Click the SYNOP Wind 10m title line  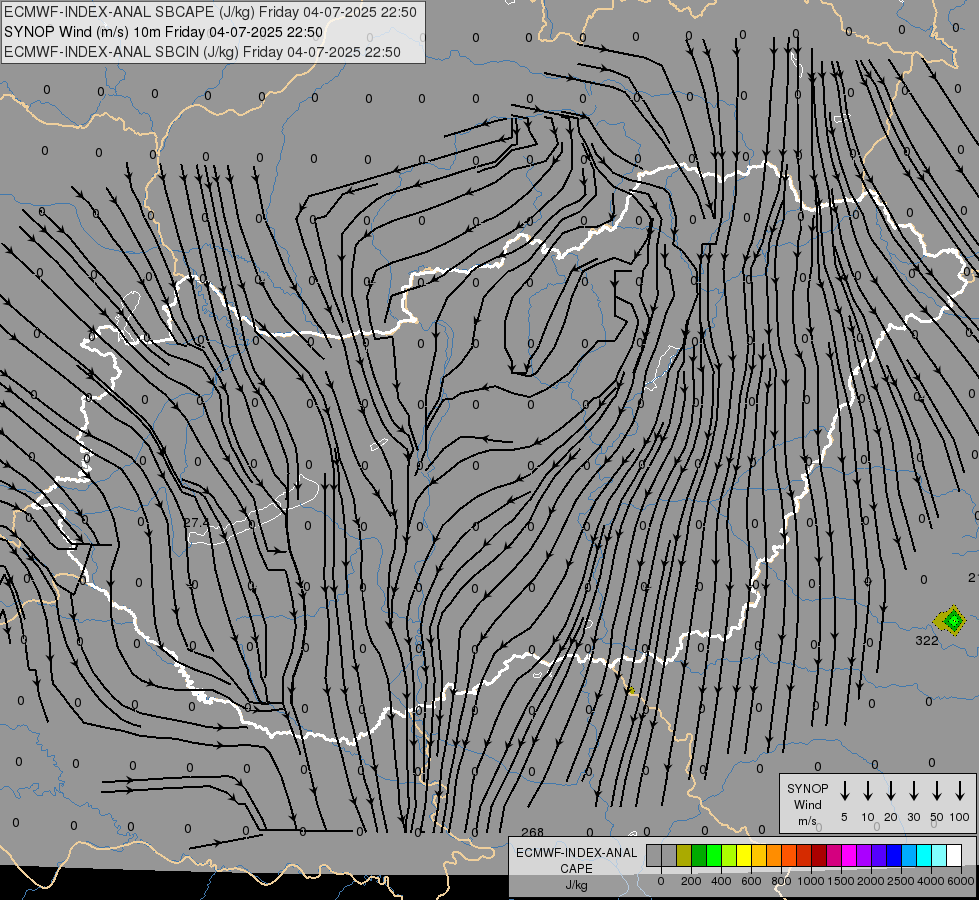click(164, 32)
